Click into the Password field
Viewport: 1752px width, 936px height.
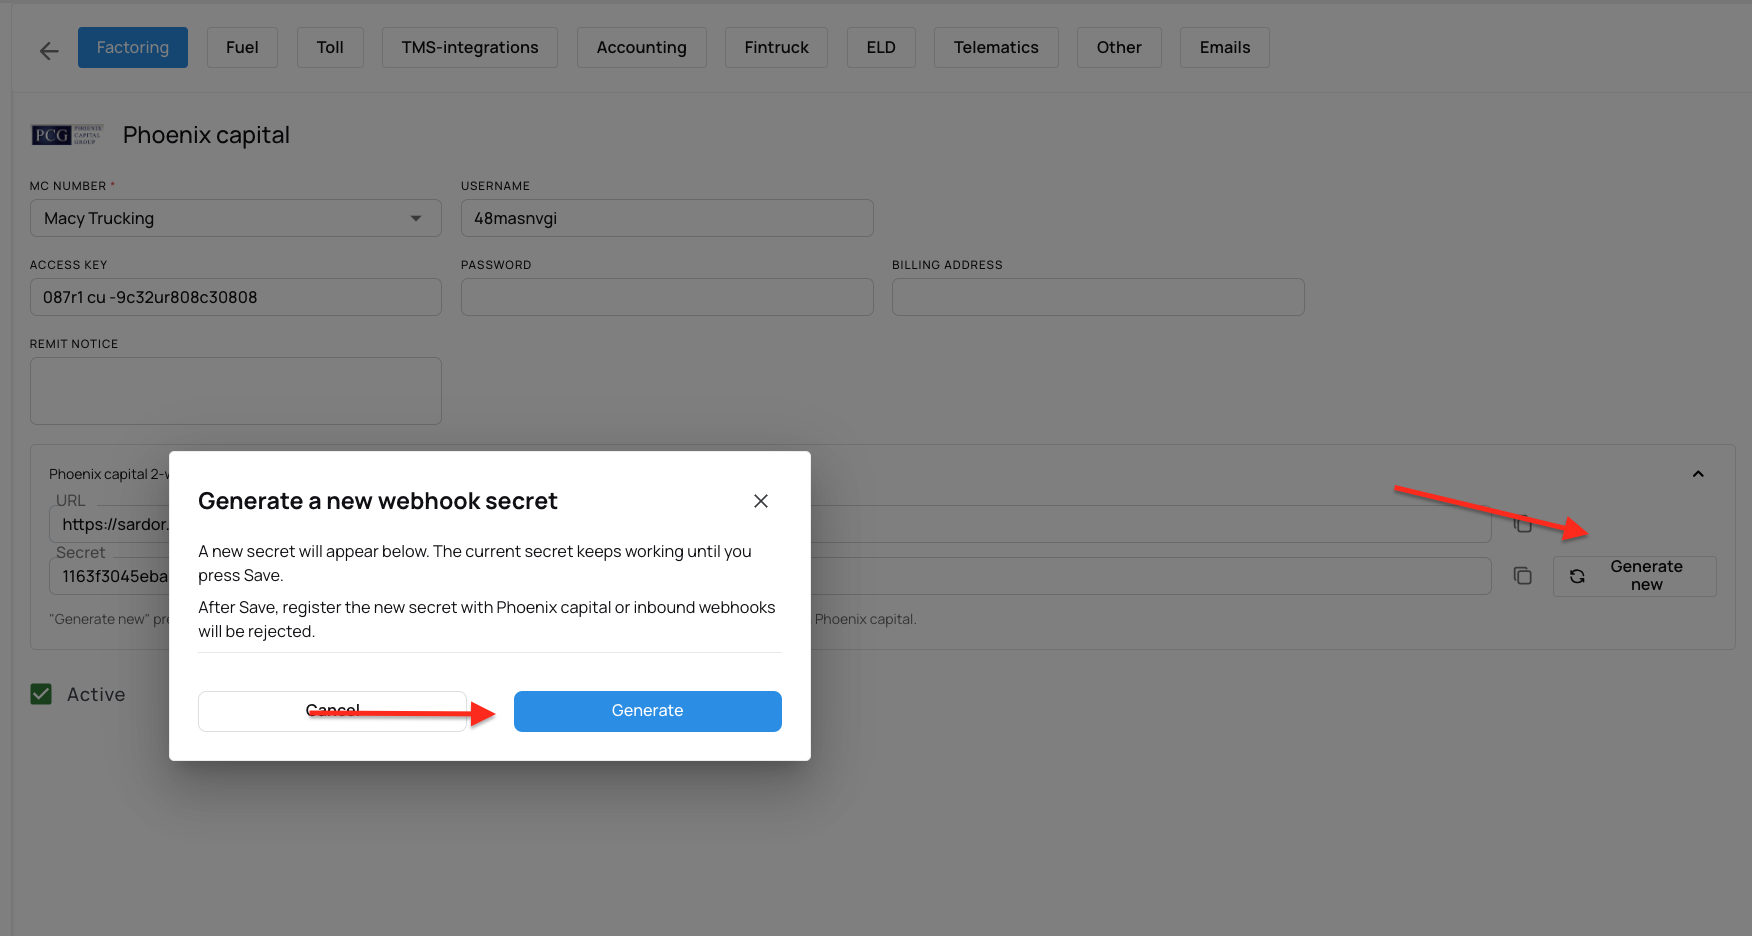pos(667,297)
